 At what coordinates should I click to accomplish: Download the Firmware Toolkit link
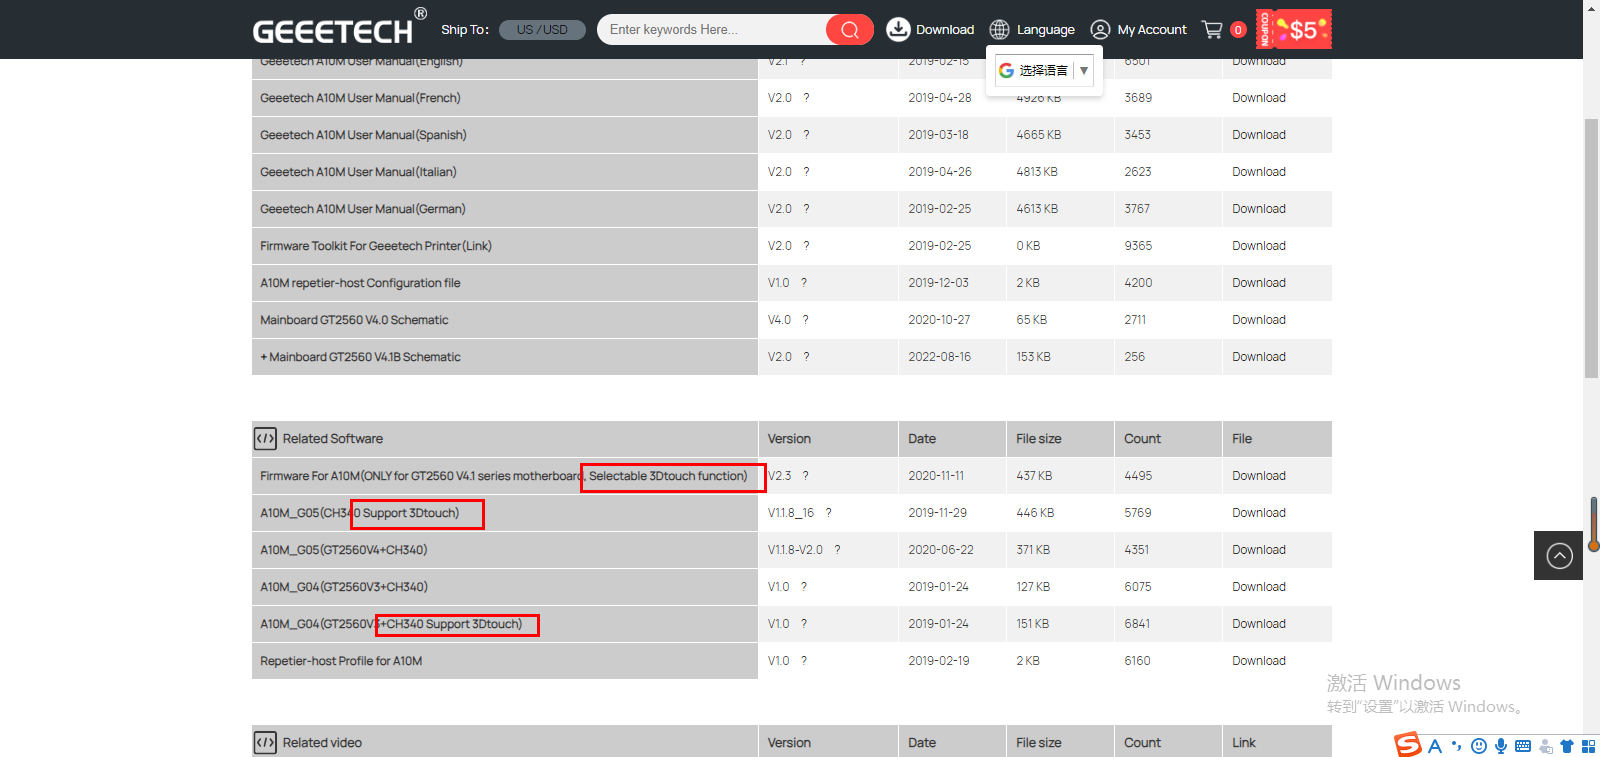pos(1259,246)
